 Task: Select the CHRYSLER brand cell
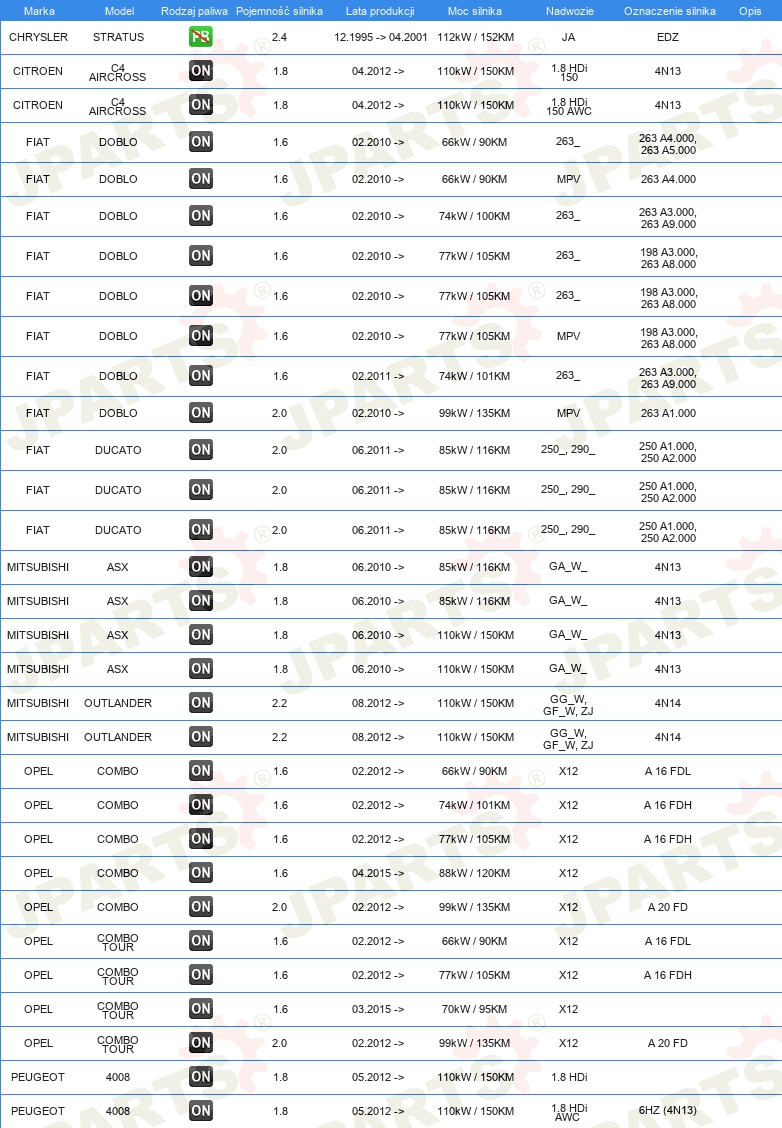click(x=38, y=37)
